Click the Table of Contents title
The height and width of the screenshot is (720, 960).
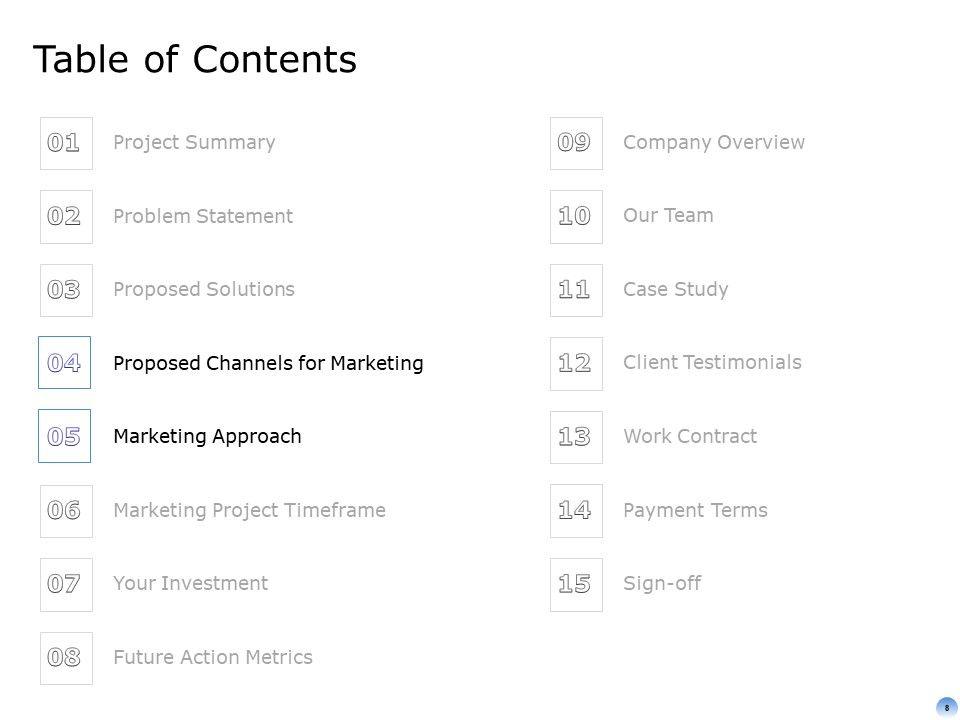pyautogui.click(x=195, y=60)
